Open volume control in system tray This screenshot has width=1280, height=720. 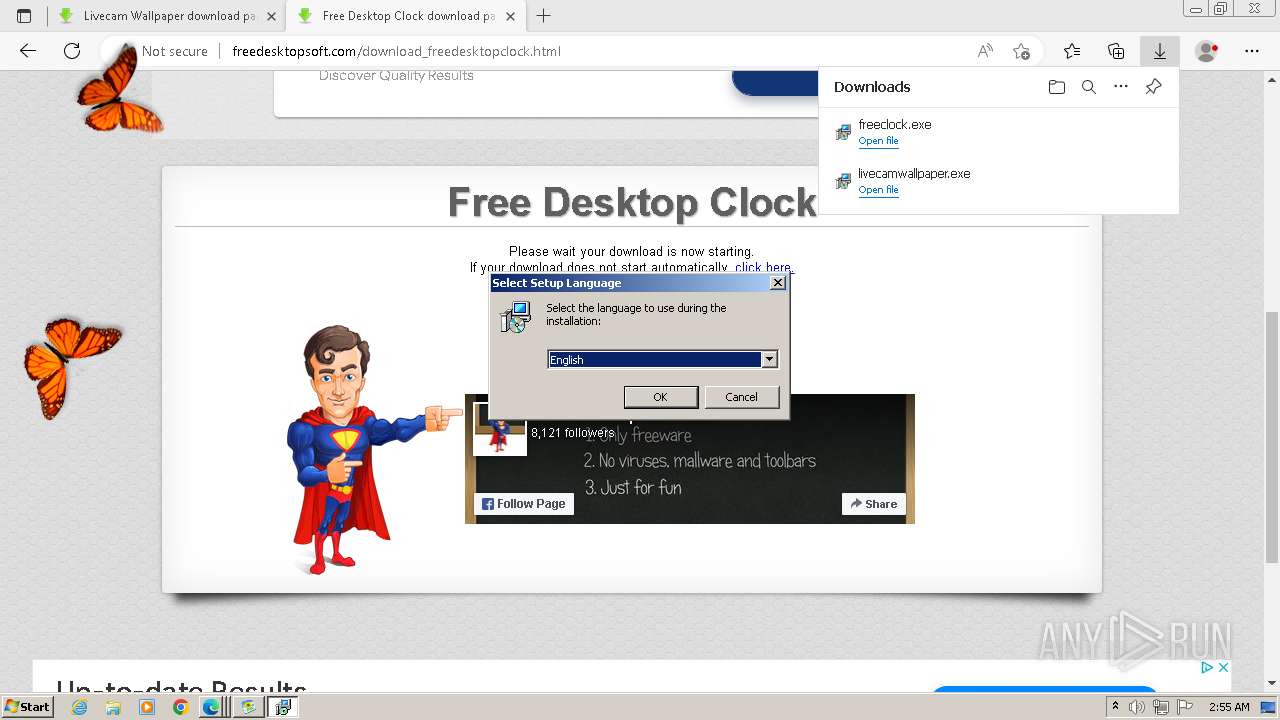click(x=1137, y=707)
